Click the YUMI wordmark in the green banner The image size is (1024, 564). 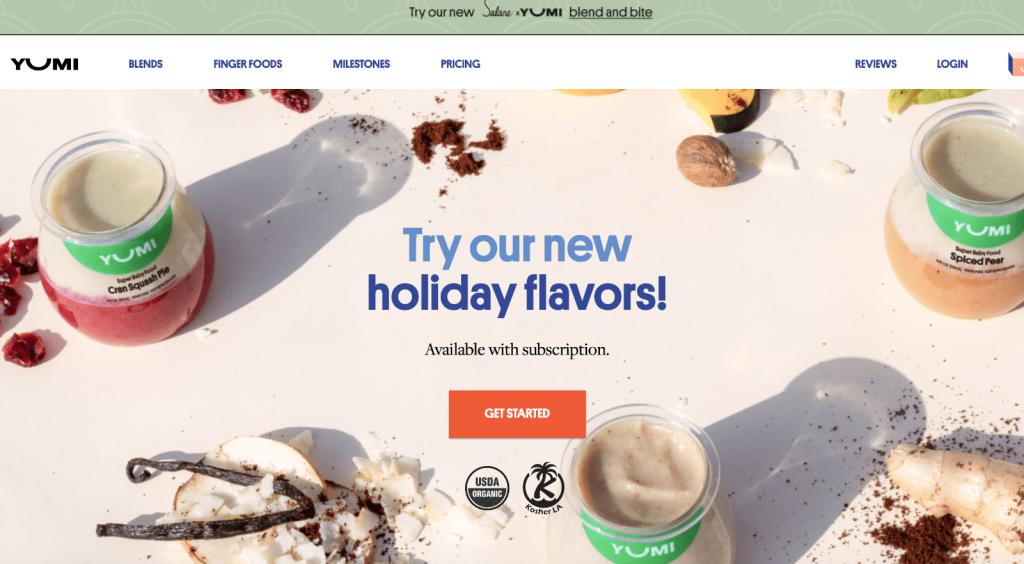click(x=541, y=12)
